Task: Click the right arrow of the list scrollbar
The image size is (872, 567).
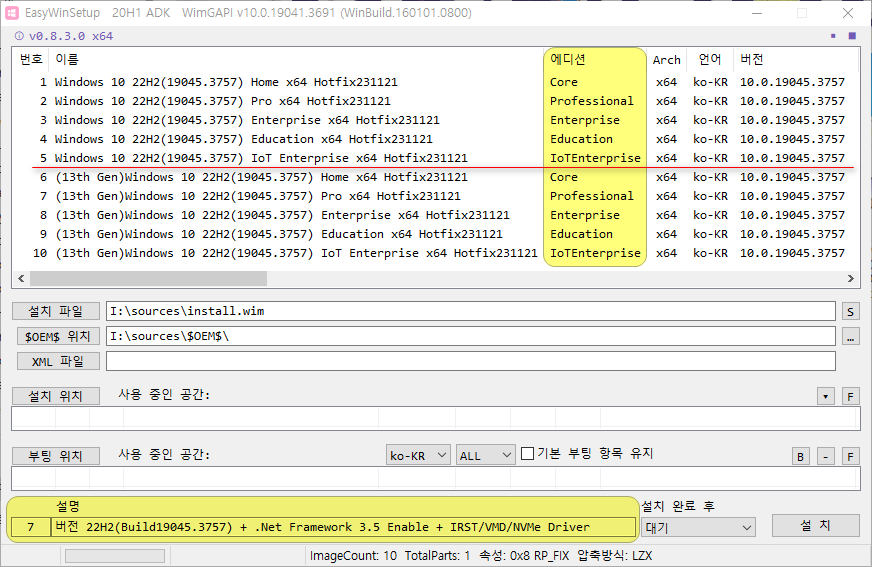Action: (851, 278)
